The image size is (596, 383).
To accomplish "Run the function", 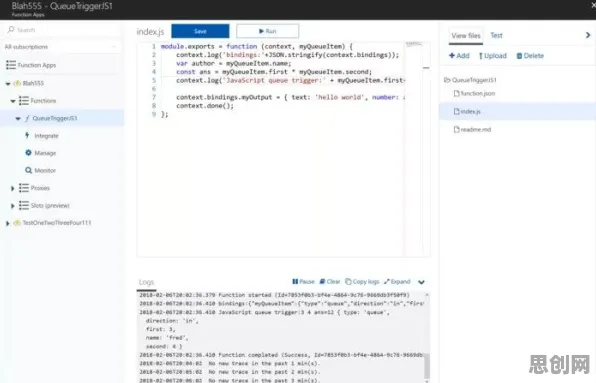I will point(268,31).
